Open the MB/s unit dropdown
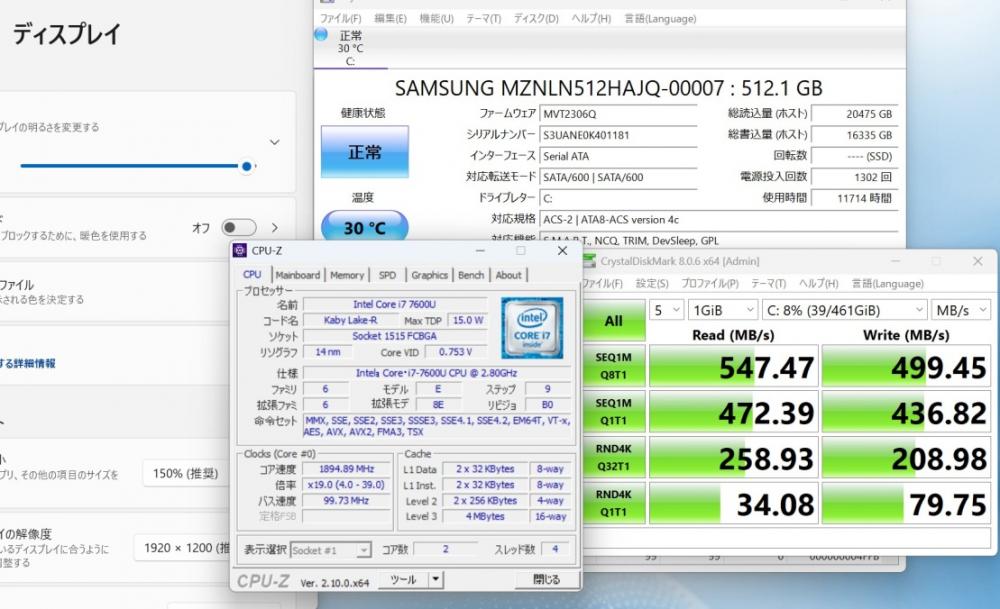This screenshot has height=609, width=1000. coord(960,311)
